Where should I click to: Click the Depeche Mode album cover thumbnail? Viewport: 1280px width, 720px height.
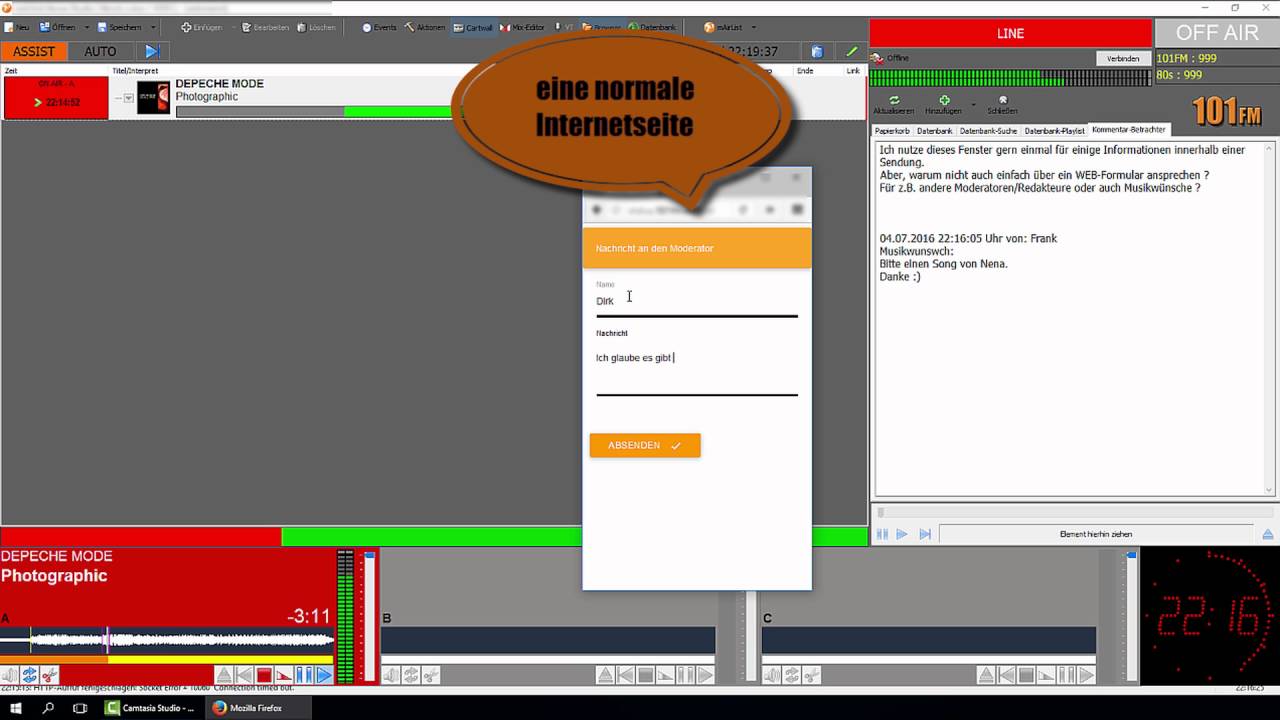(x=154, y=98)
